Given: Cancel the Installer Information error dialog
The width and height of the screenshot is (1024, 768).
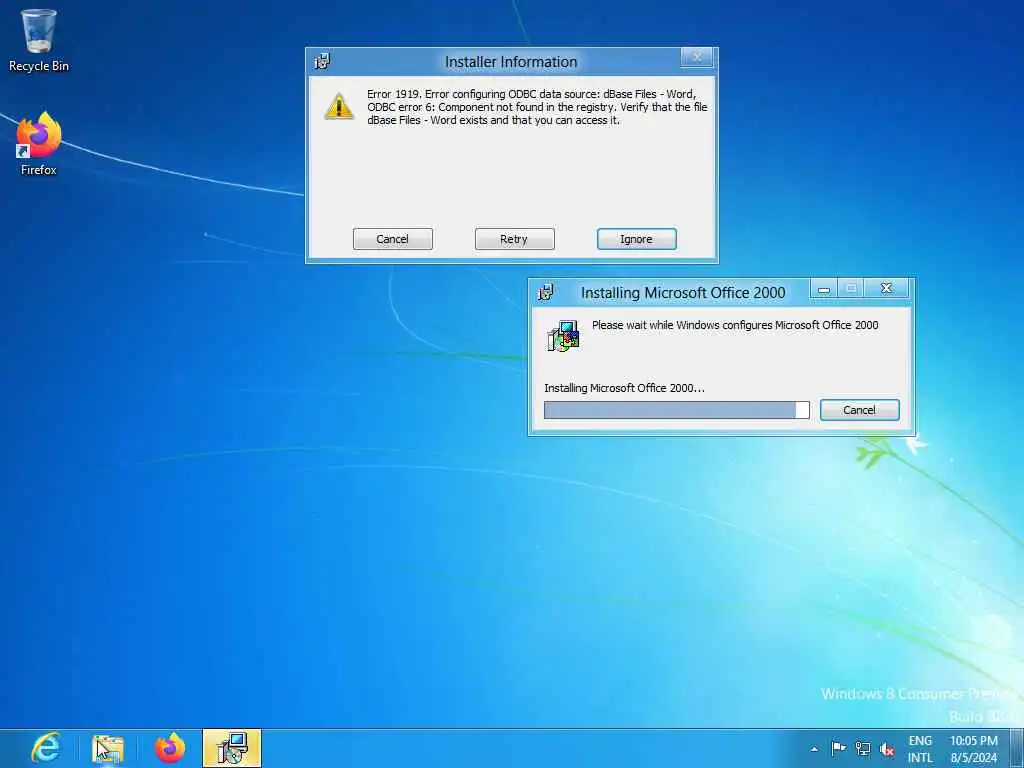Looking at the screenshot, I should click(x=392, y=239).
